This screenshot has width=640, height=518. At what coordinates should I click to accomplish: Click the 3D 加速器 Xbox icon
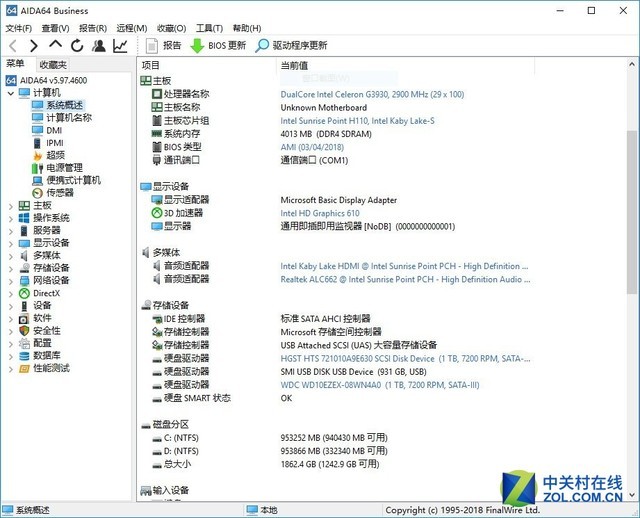(157, 213)
